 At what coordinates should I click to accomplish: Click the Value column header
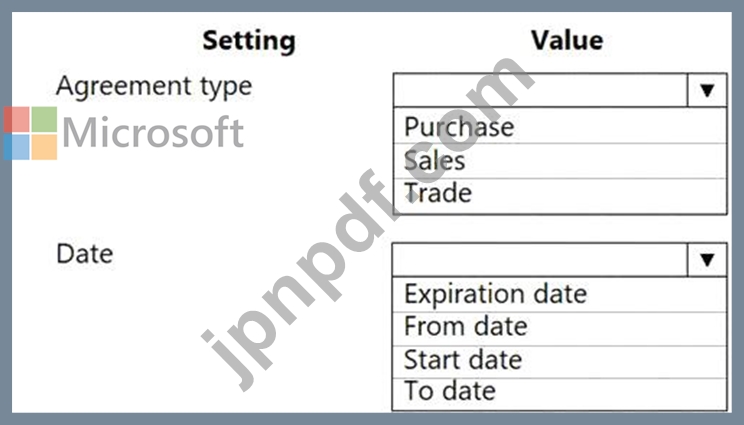[x=567, y=41]
